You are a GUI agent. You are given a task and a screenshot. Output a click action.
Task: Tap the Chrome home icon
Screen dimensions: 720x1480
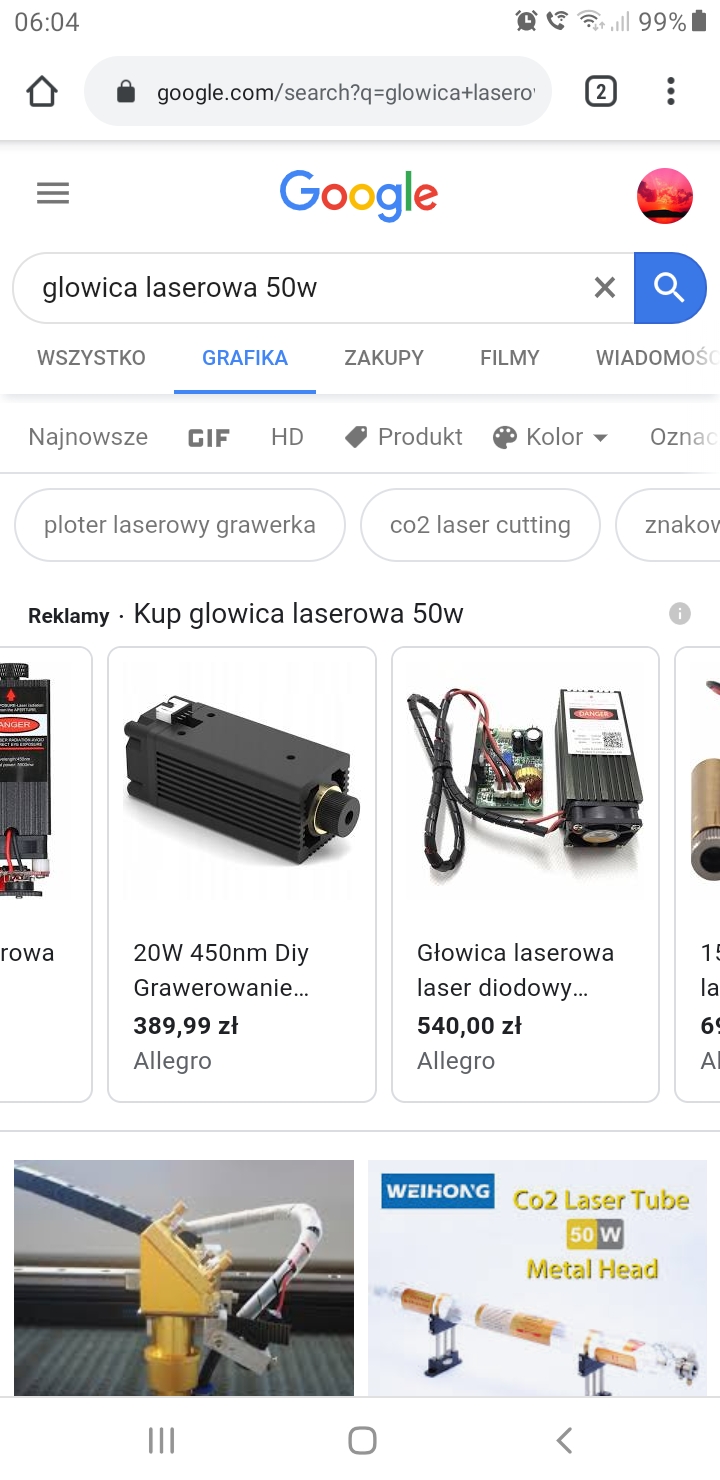[x=42, y=92]
